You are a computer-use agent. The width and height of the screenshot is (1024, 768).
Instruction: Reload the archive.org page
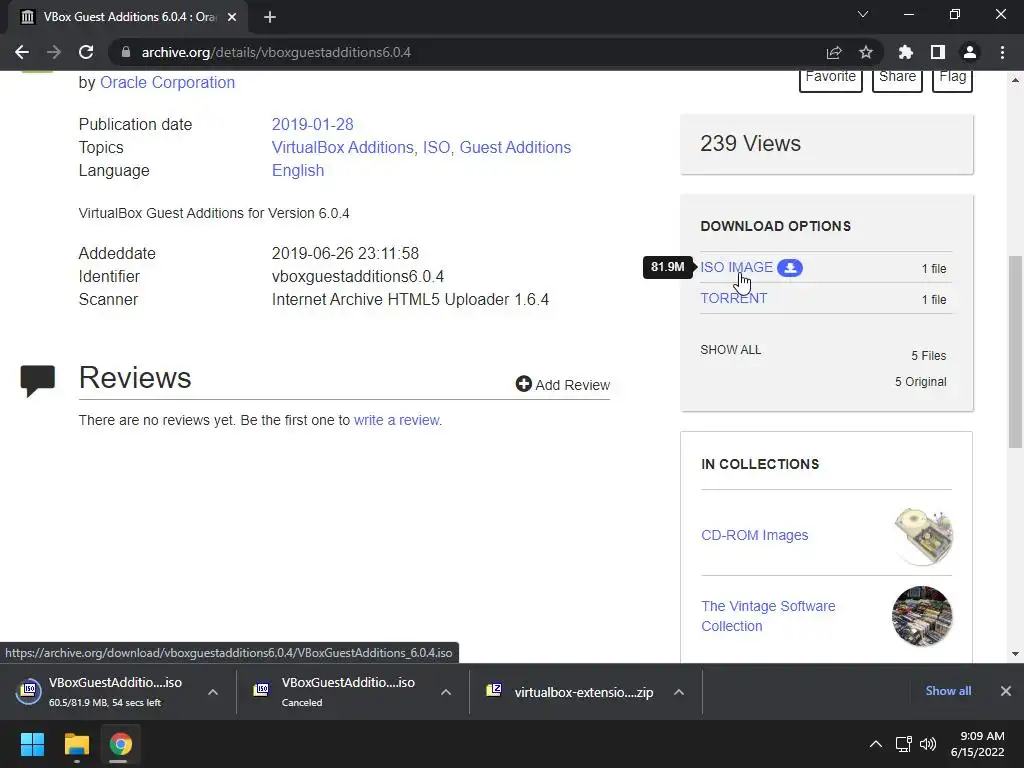[86, 52]
